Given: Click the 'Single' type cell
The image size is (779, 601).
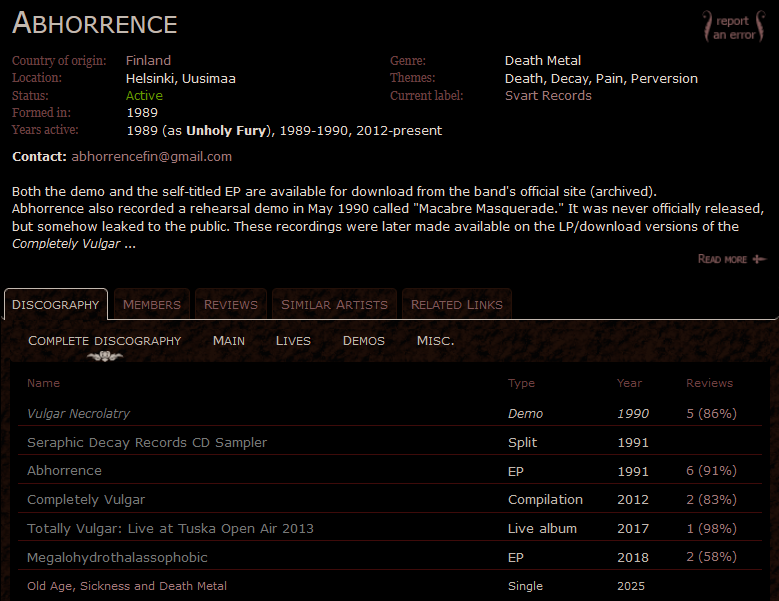Looking at the screenshot, I should pyautogui.click(x=525, y=586).
